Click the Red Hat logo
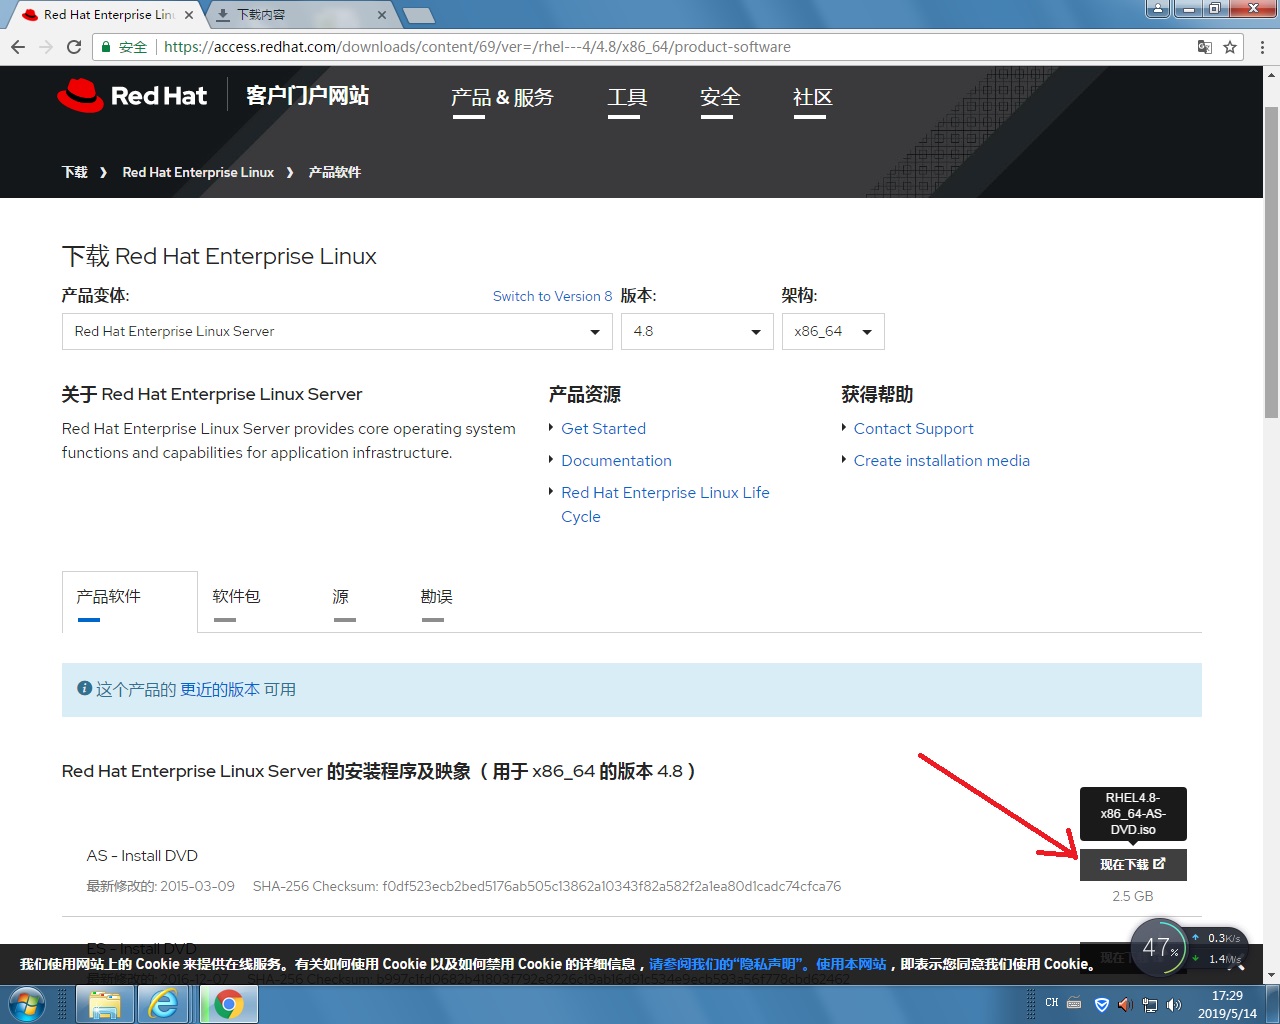Image resolution: width=1280 pixels, height=1024 pixels. [132, 96]
